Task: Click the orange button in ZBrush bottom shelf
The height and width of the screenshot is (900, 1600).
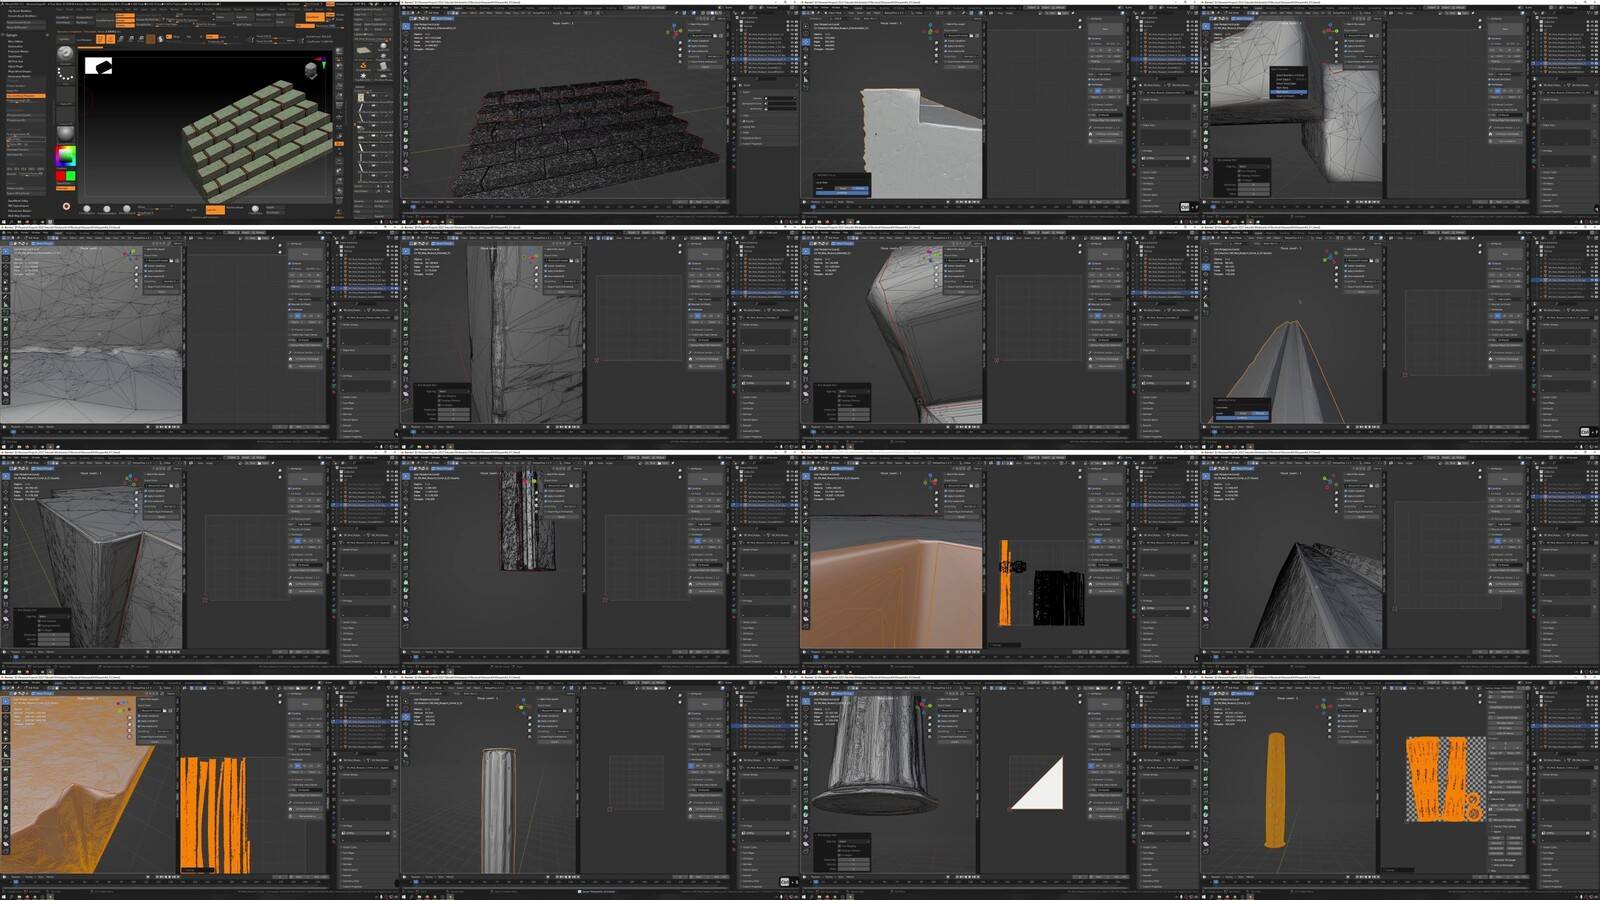Action: [x=214, y=209]
